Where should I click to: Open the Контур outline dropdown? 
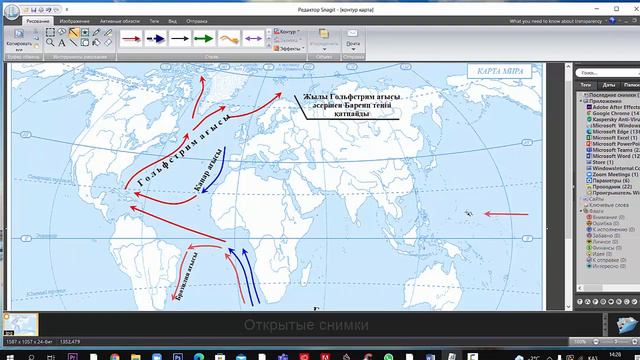coord(287,31)
